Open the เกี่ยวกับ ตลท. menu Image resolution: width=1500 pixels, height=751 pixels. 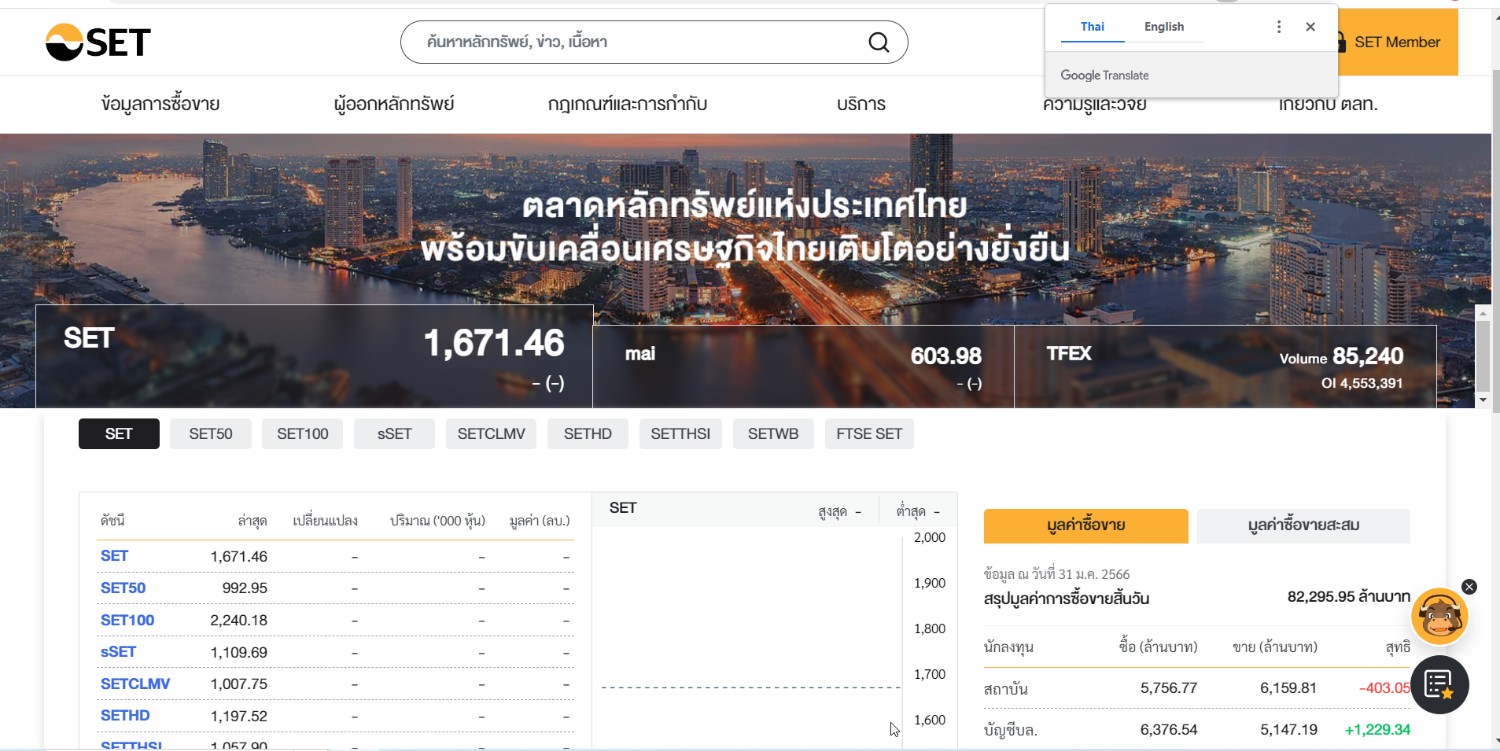point(1328,104)
